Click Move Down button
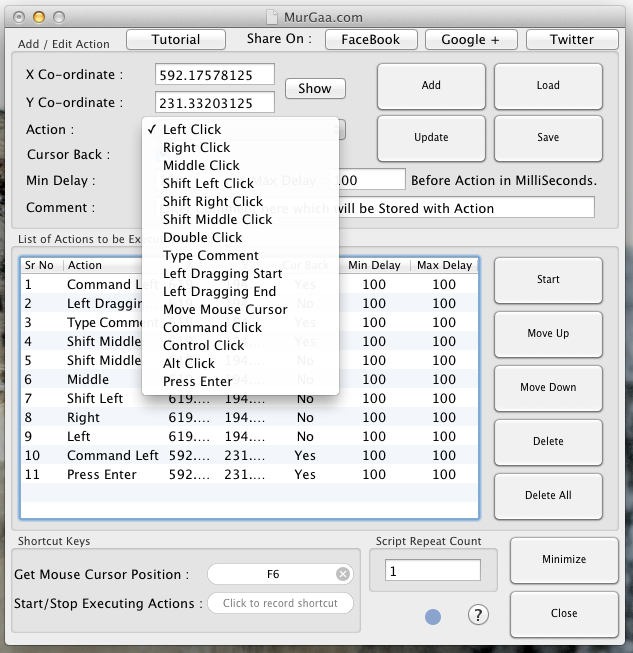 point(548,388)
